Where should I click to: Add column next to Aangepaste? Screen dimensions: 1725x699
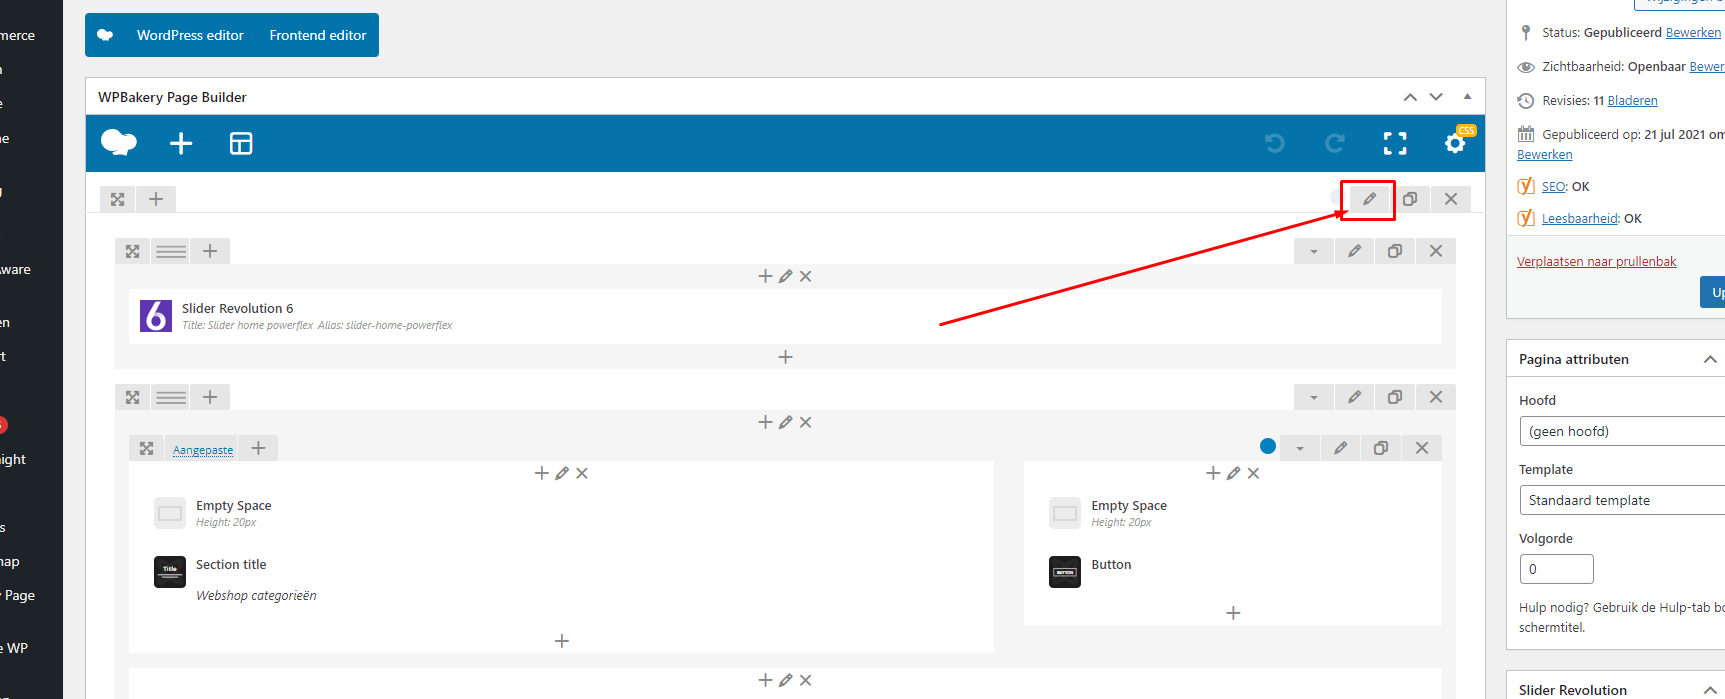(x=258, y=448)
